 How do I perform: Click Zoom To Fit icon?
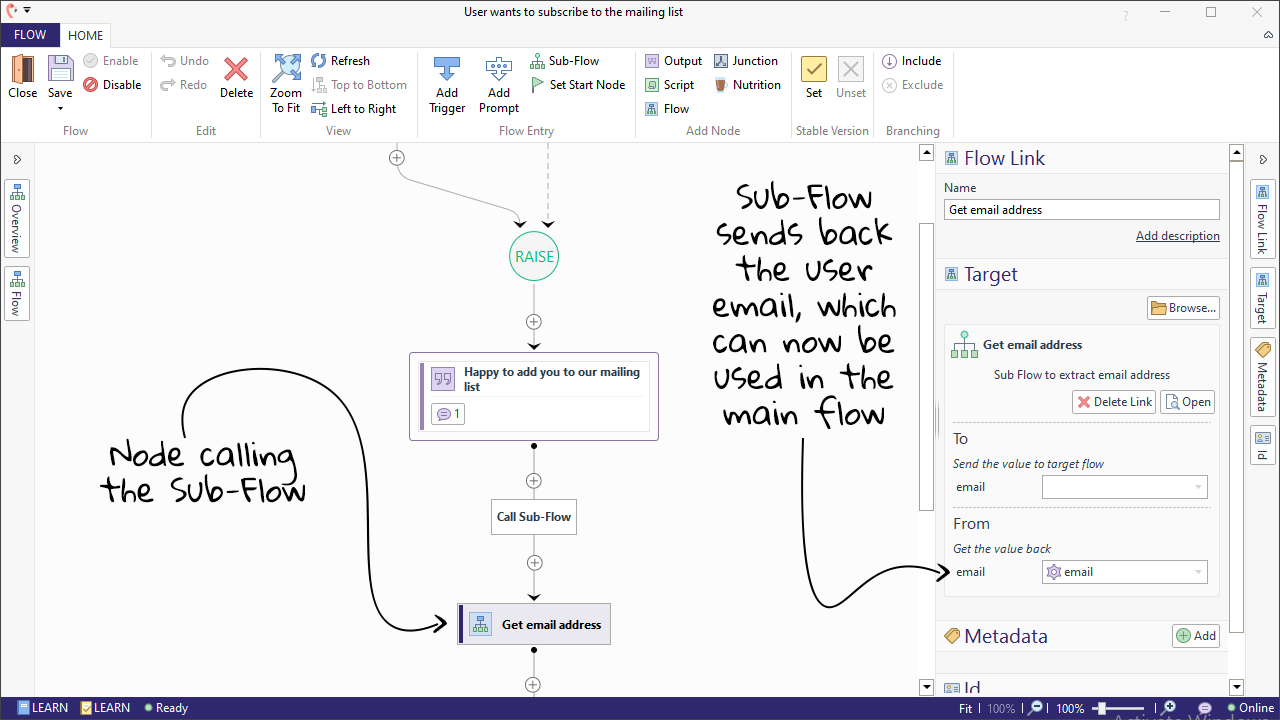point(286,70)
